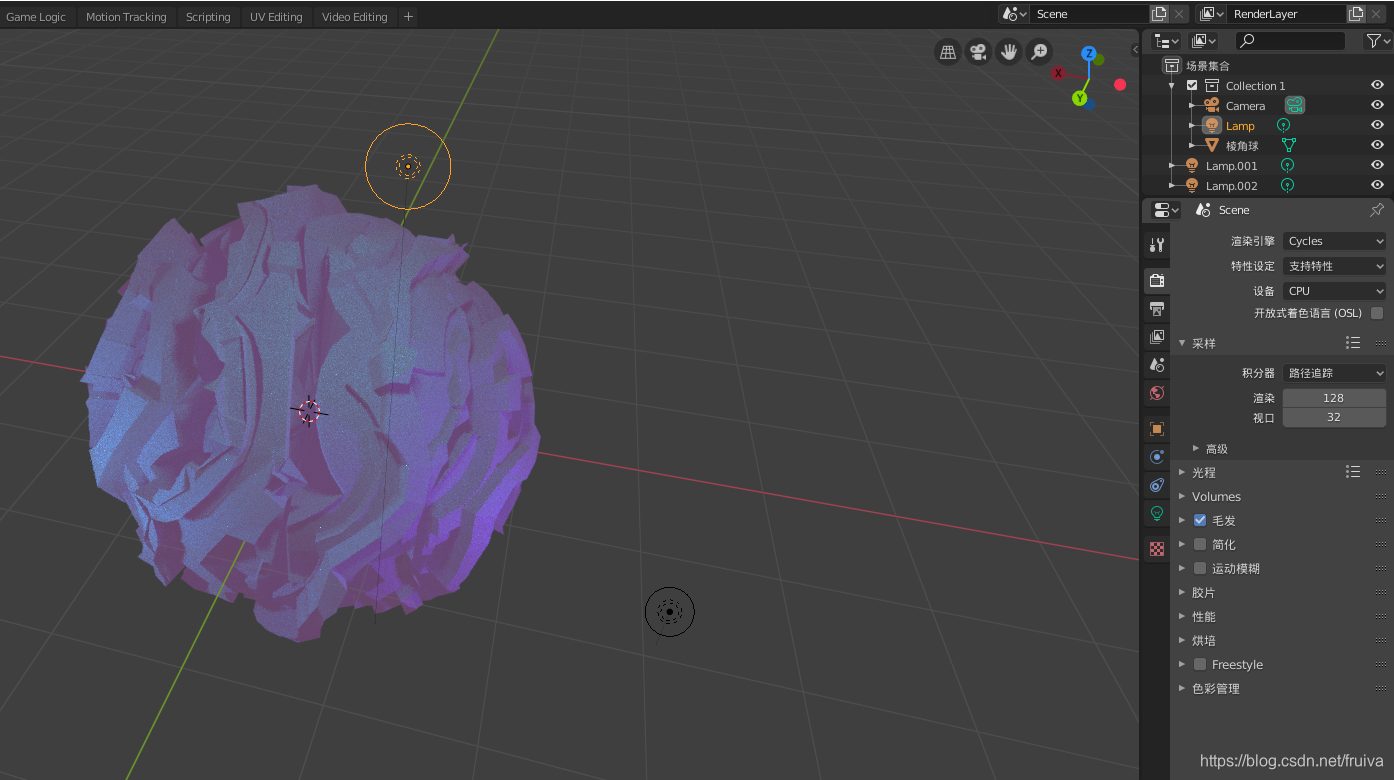1394x780 pixels.
Task: Expand the 胶片 film panel
Action: tap(1182, 592)
